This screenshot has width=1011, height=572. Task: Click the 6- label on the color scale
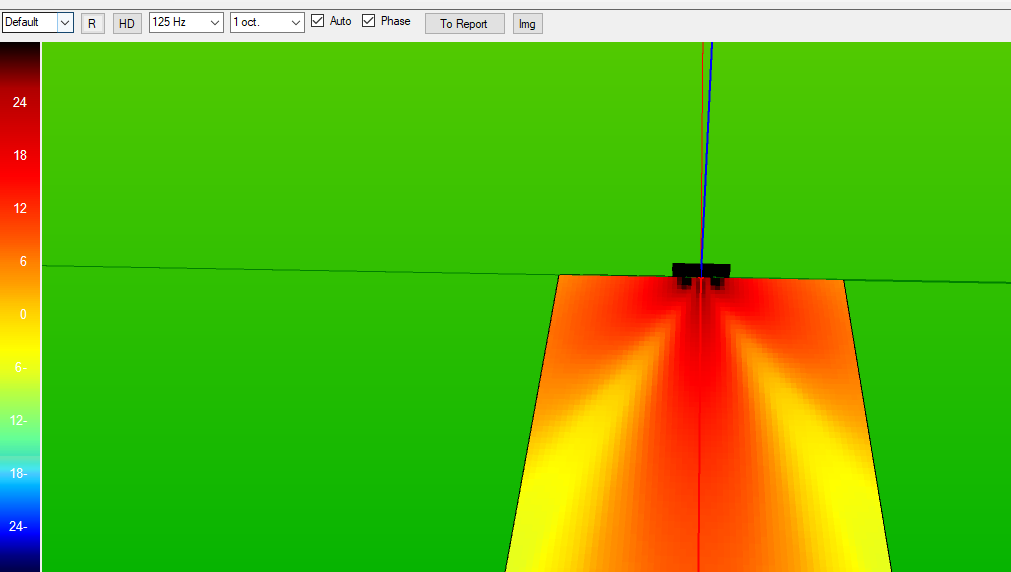21,368
